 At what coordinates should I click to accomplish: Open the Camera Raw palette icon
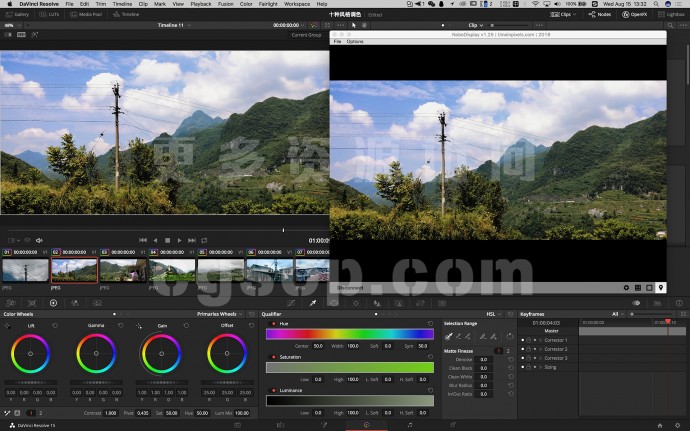point(11,303)
